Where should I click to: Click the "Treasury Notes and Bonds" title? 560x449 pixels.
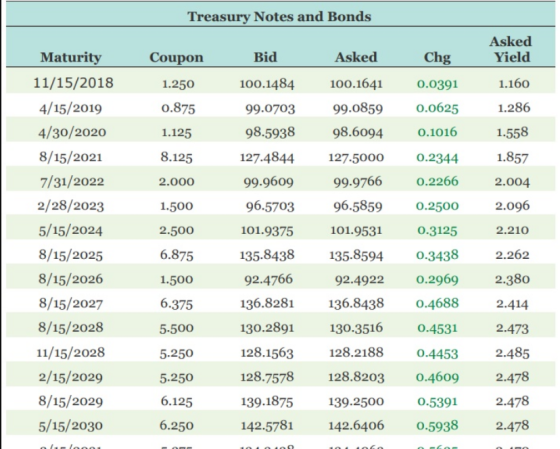point(279,16)
